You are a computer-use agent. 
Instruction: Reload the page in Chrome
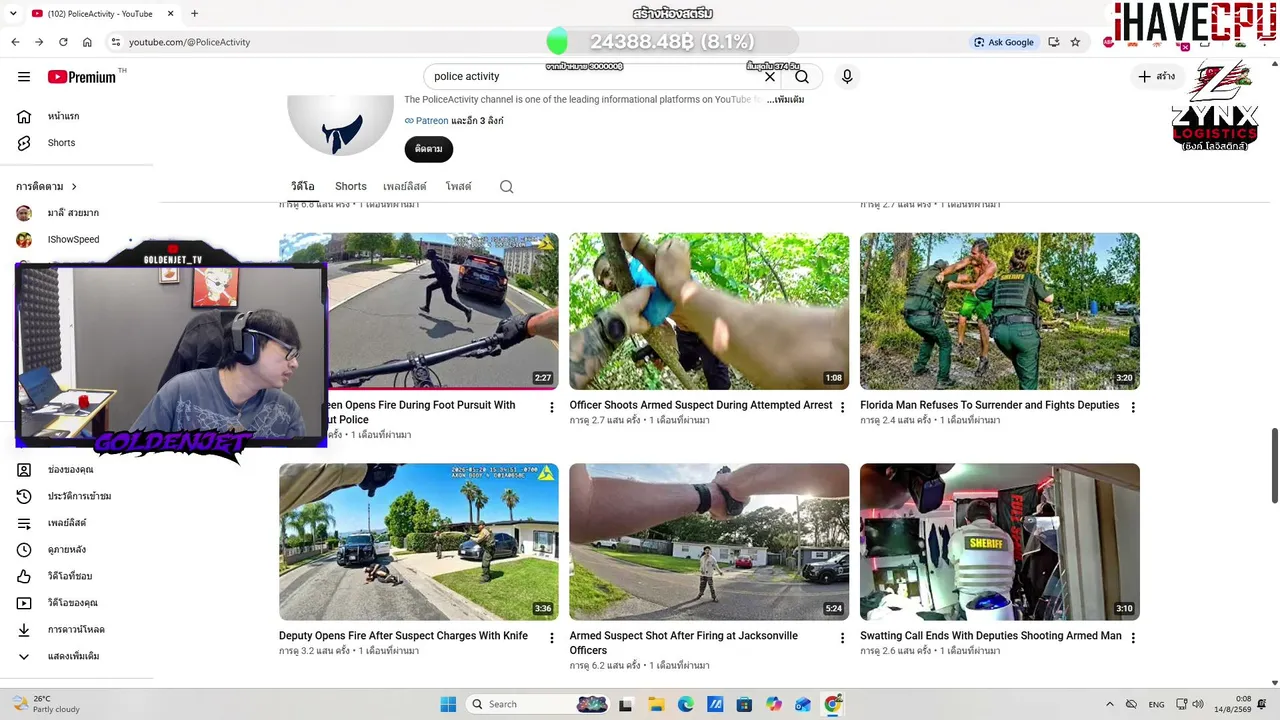click(x=63, y=42)
